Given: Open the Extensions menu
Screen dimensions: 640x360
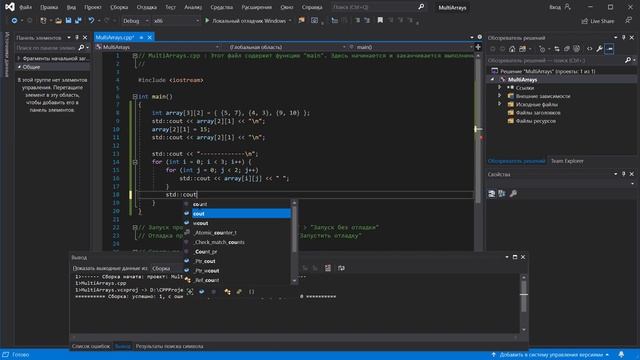Looking at the screenshot, I should pyautogui.click(x=256, y=7).
